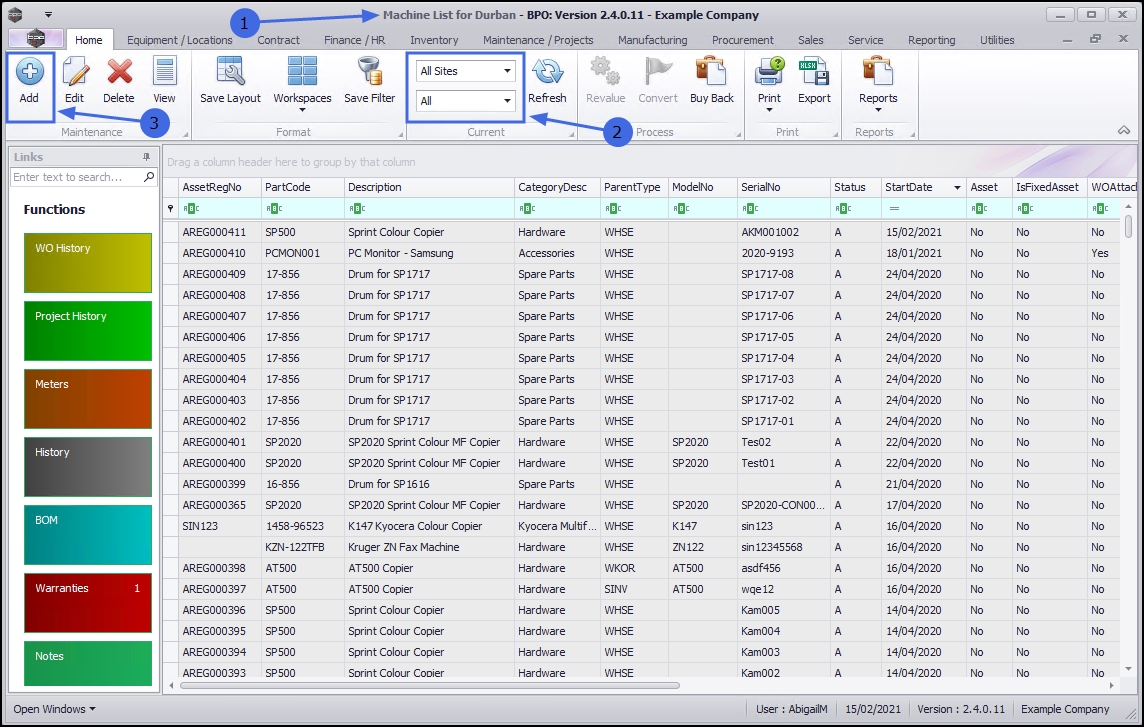
Task: Click the Links search text field
Action: point(78,177)
